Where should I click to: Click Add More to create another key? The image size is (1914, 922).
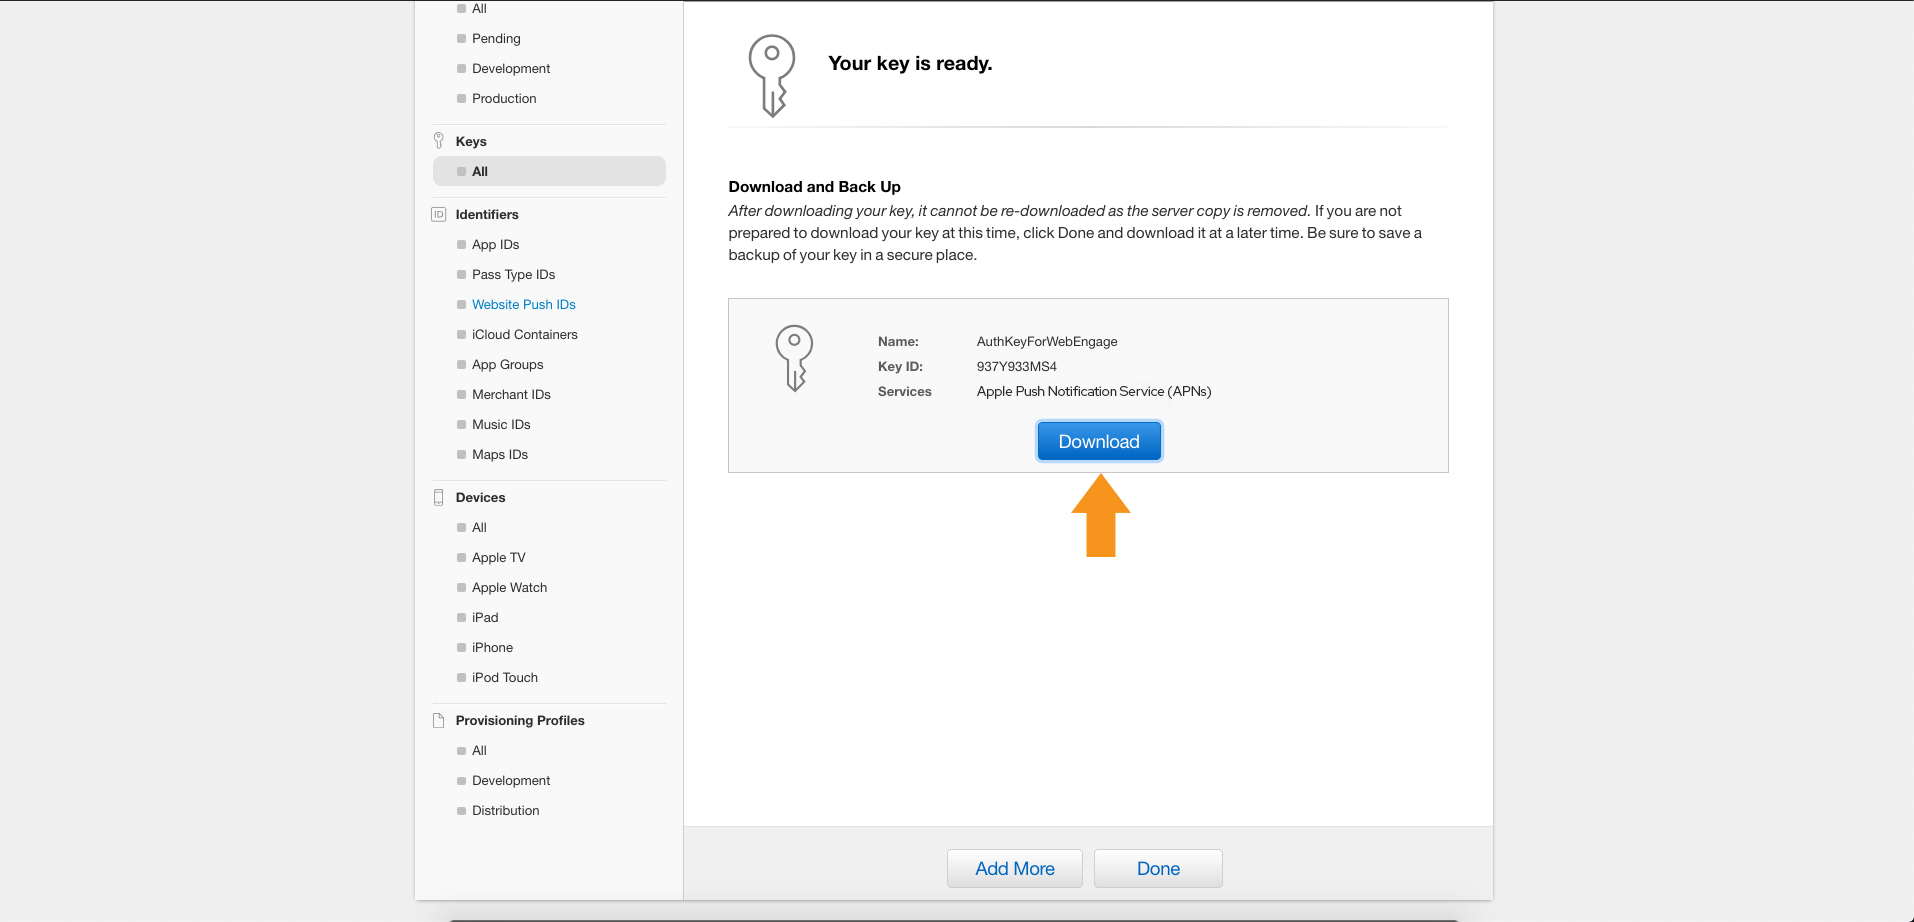(x=1014, y=868)
